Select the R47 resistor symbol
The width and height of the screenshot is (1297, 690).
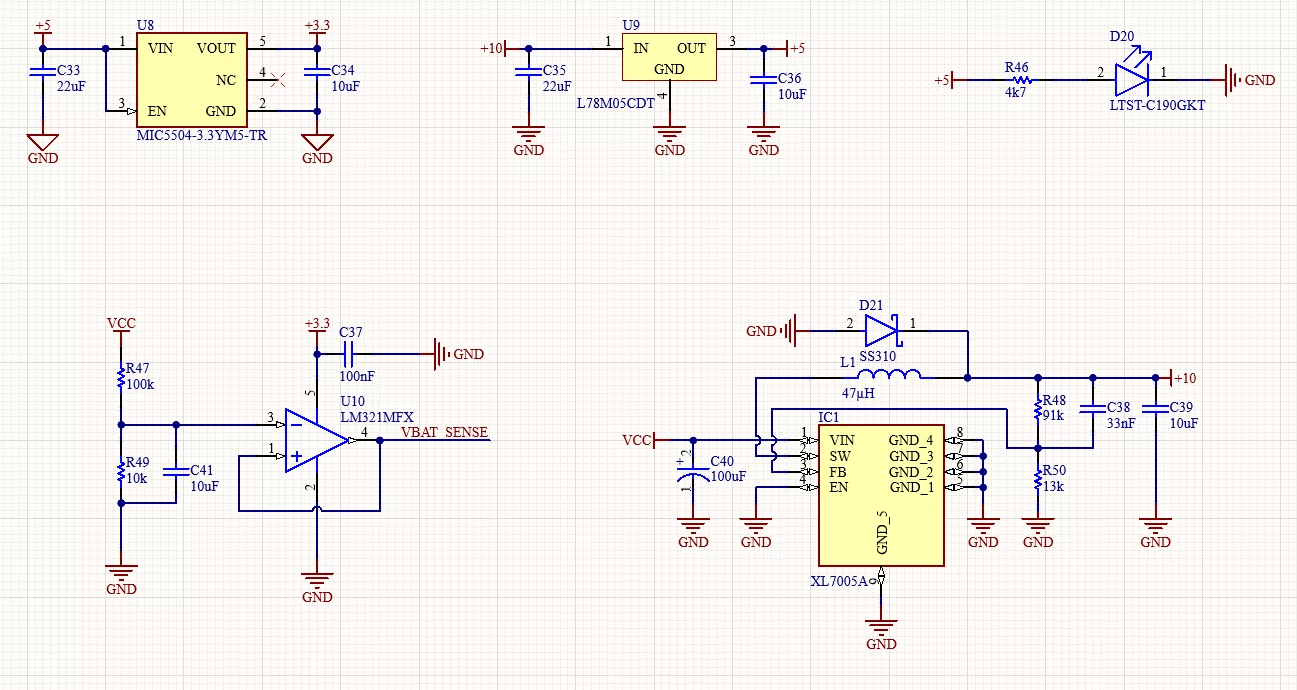[121, 378]
